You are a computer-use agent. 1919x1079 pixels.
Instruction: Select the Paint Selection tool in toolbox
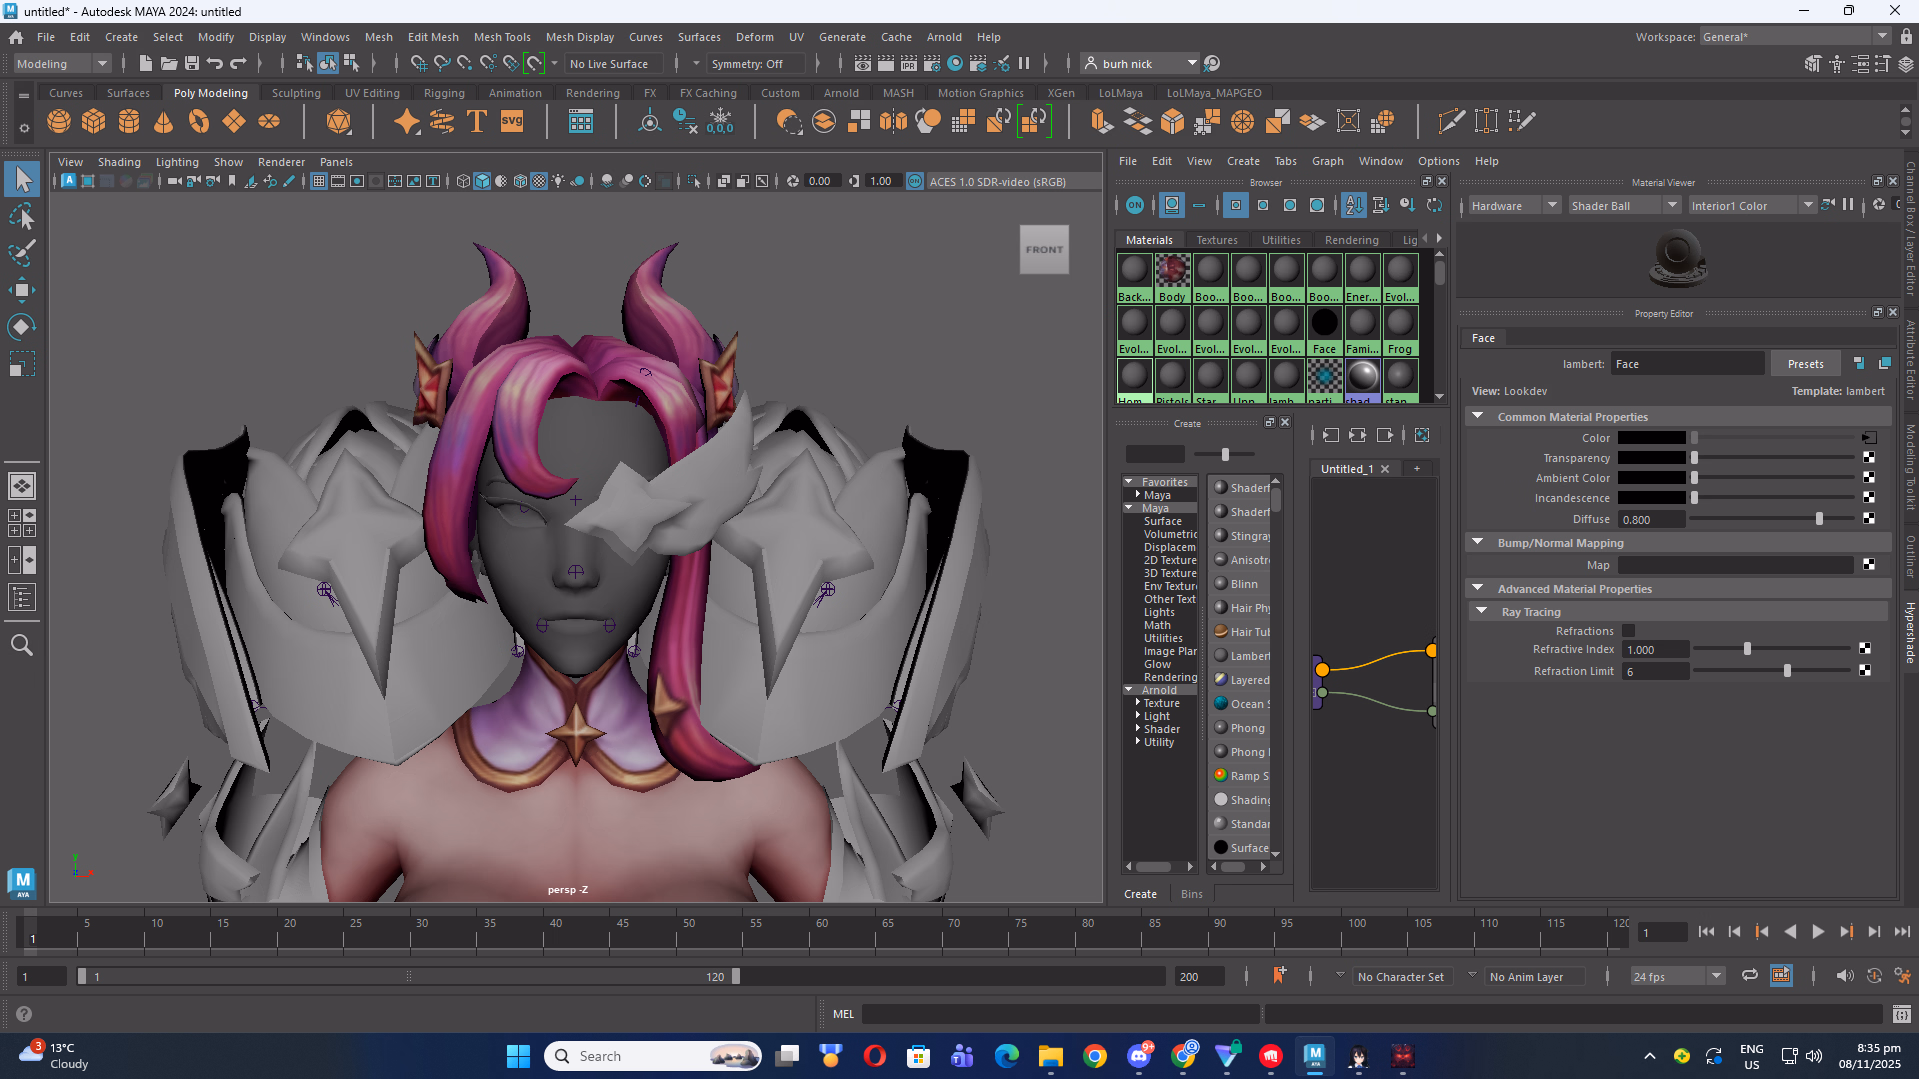click(22, 253)
